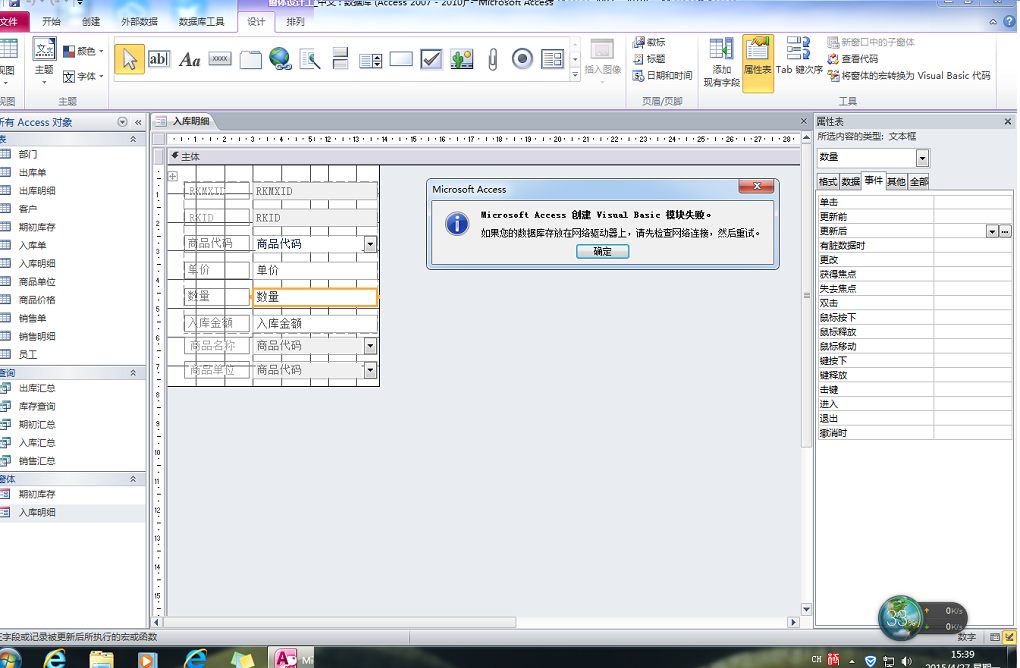Open the 部门 table in navigation pane

pyautogui.click(x=28, y=154)
